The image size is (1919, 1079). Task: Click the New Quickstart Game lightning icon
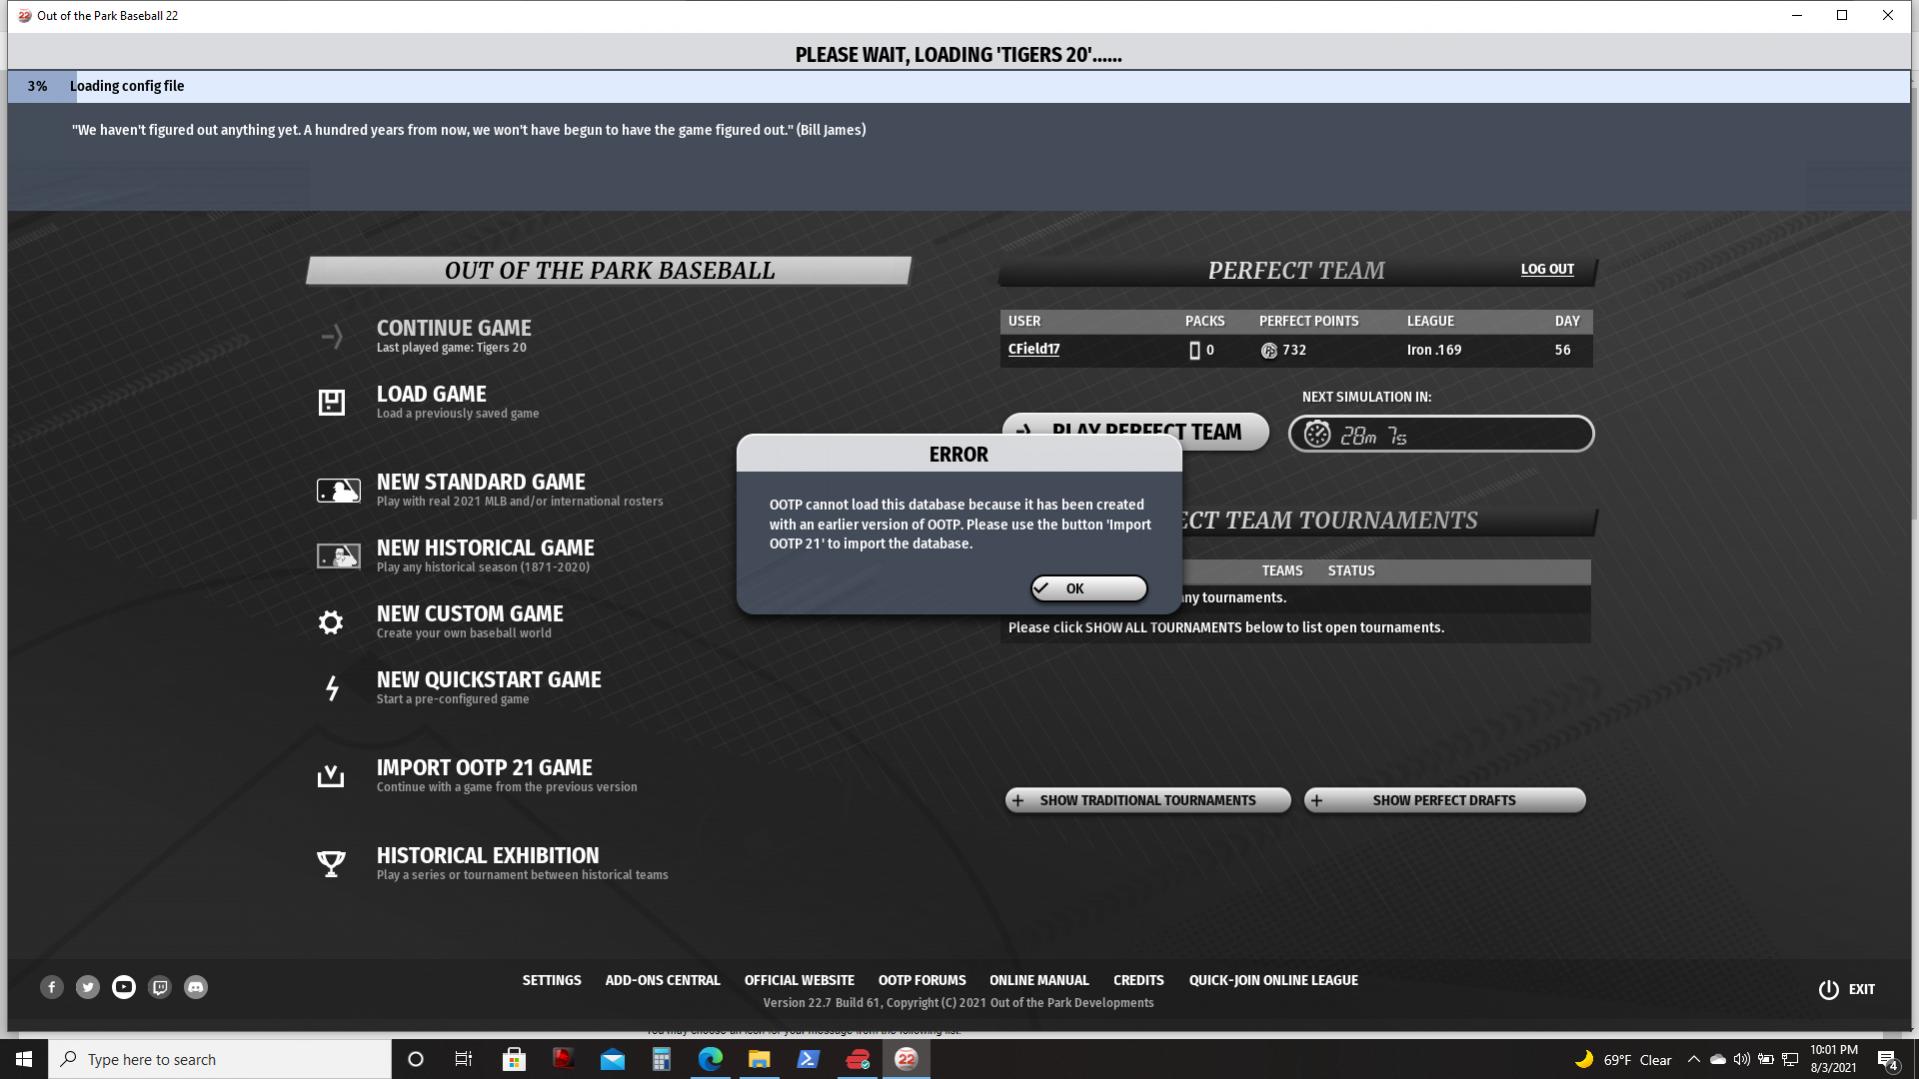(331, 688)
